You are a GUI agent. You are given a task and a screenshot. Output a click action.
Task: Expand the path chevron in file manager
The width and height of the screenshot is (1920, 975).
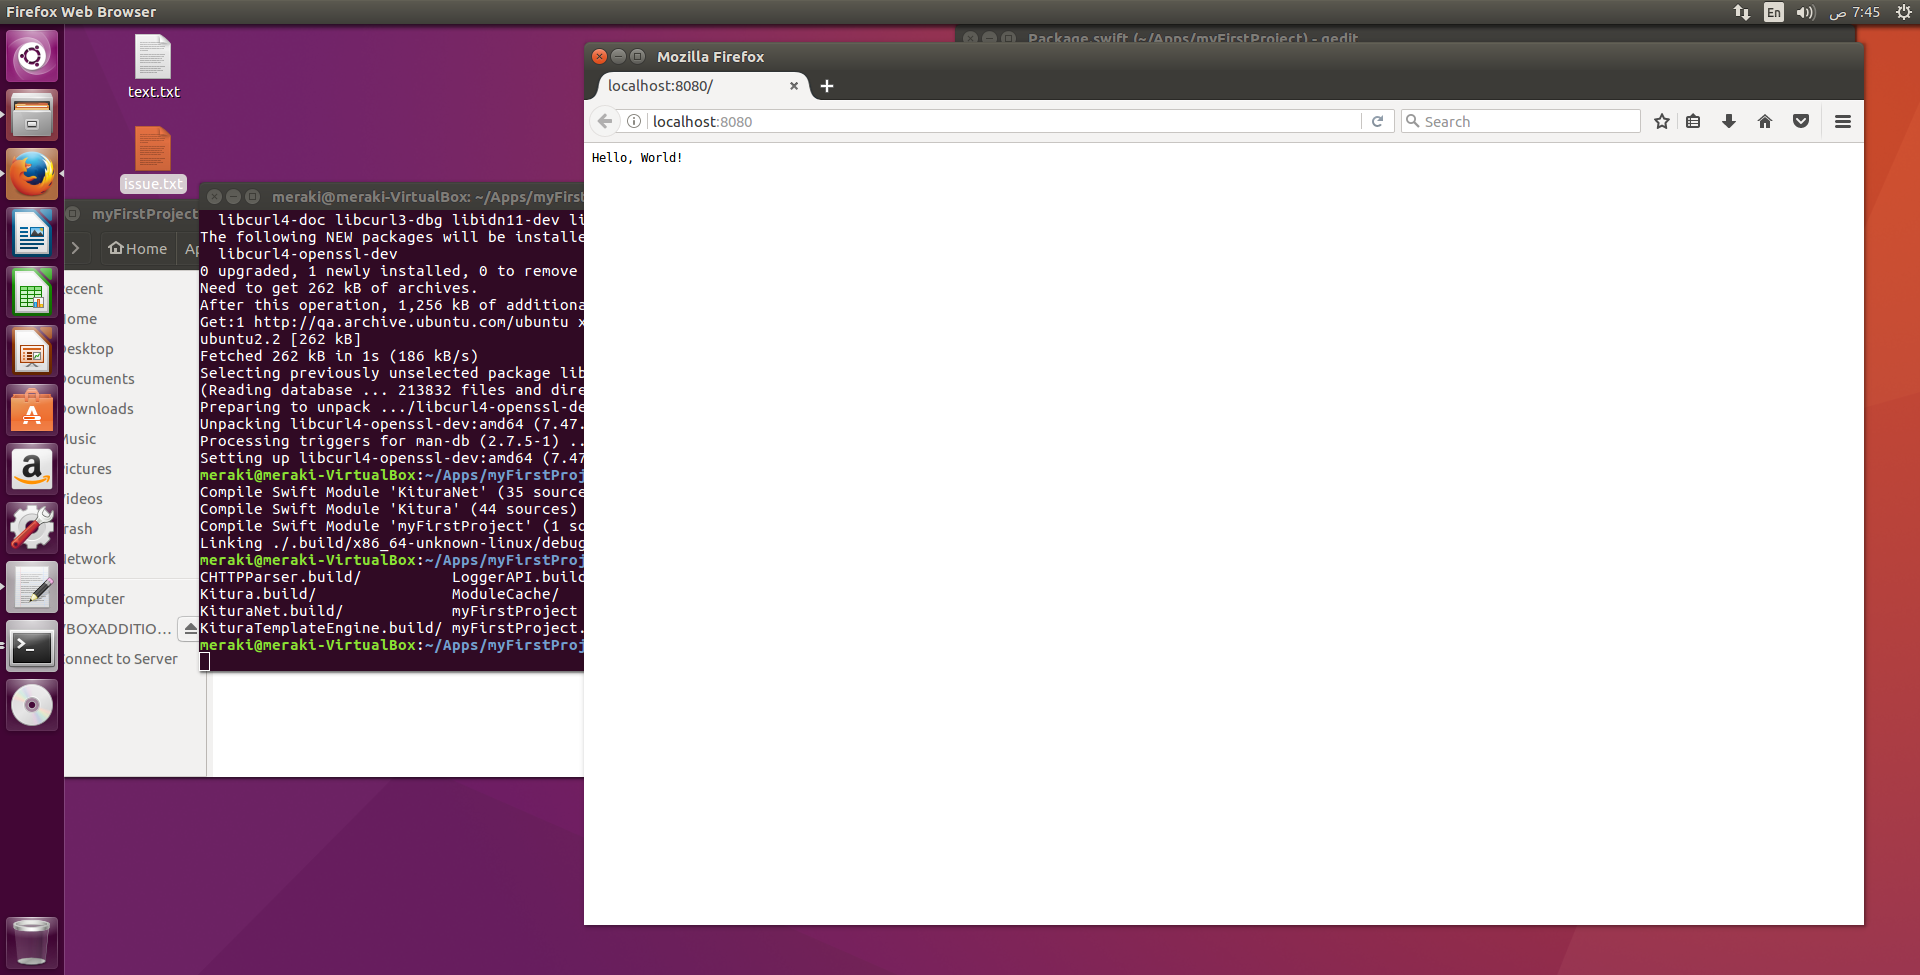(x=77, y=248)
